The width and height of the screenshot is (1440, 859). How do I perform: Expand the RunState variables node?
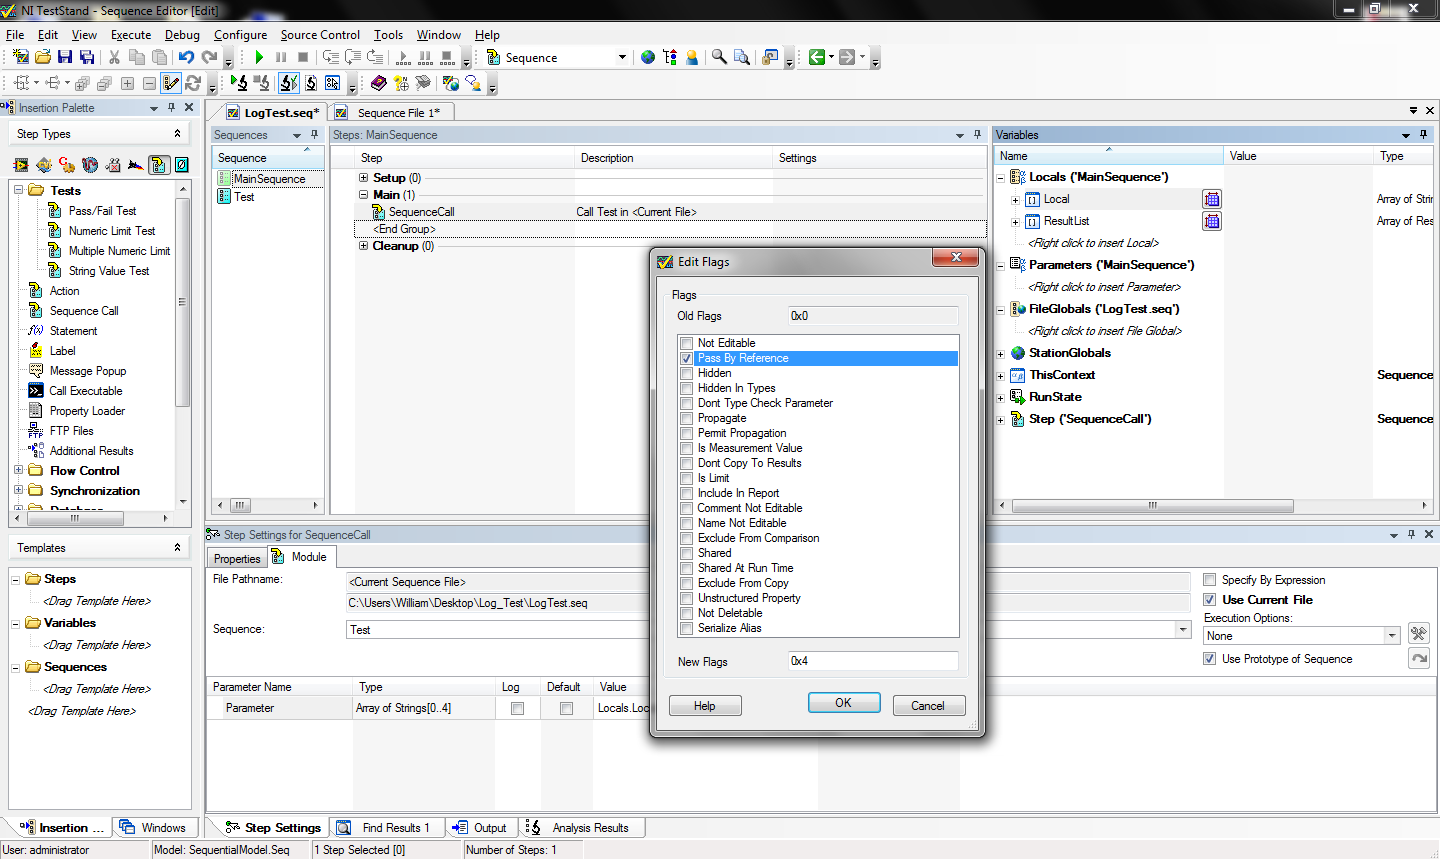1001,397
